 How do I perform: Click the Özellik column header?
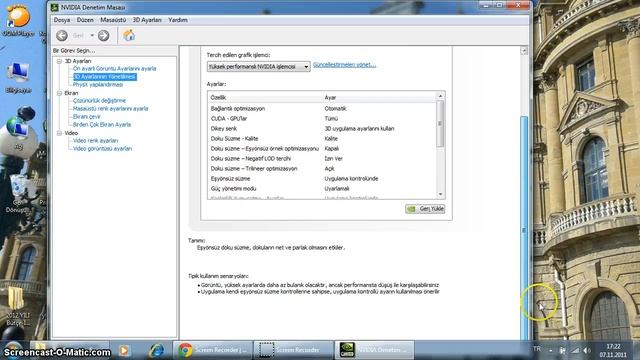click(x=265, y=98)
